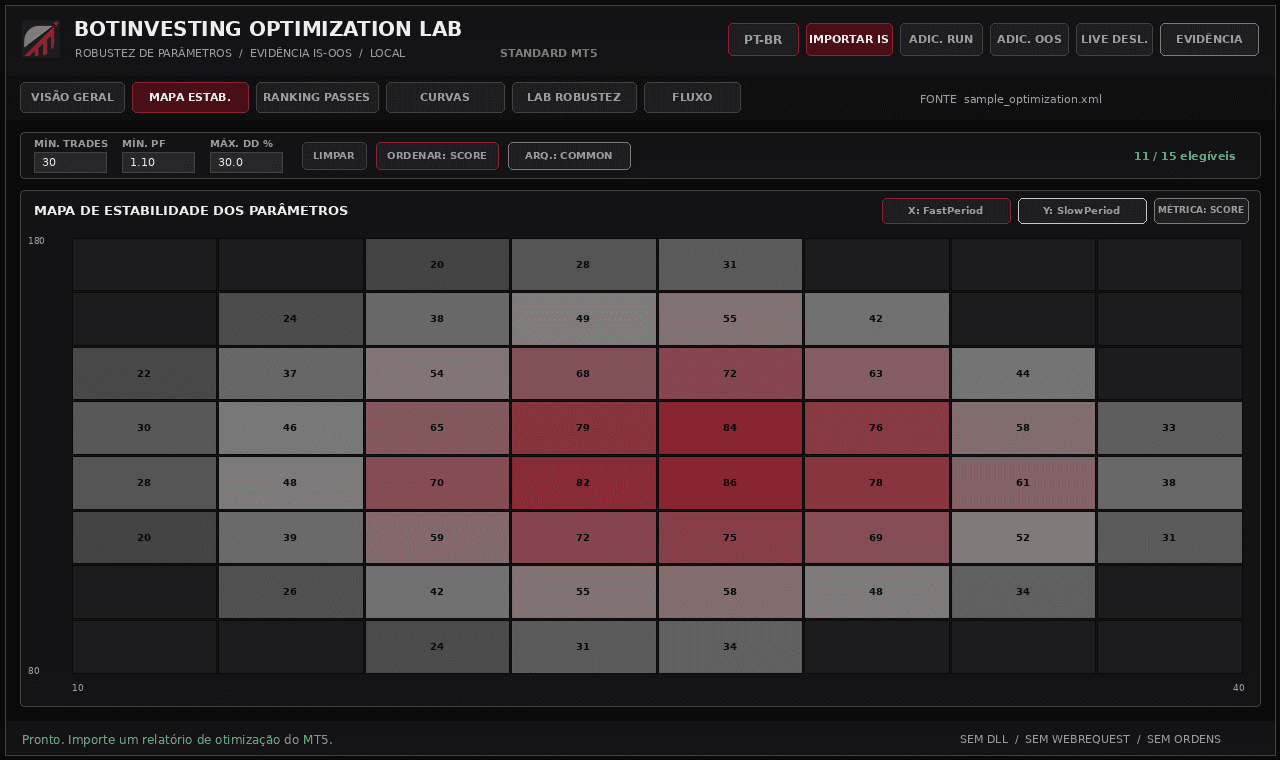The height and width of the screenshot is (760, 1280).
Task: Click heatmap cell showing 26
Action: pos(290,592)
